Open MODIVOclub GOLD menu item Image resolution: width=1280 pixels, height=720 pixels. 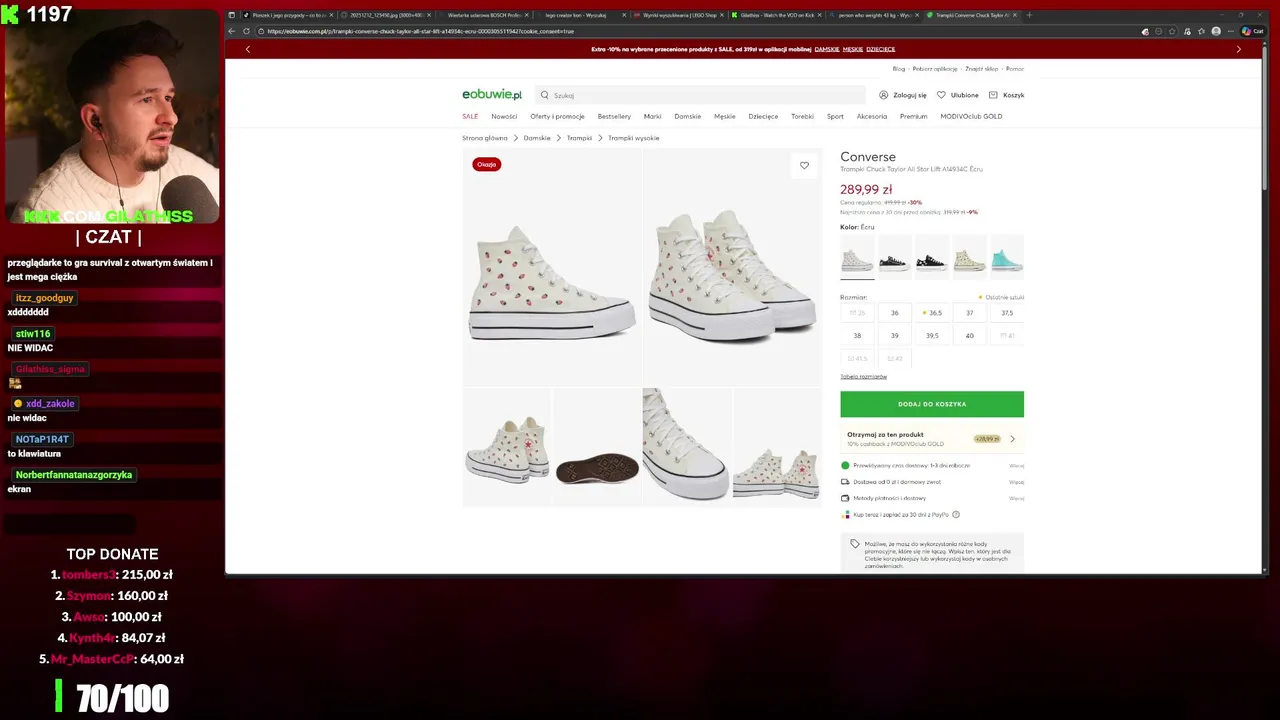(x=971, y=116)
